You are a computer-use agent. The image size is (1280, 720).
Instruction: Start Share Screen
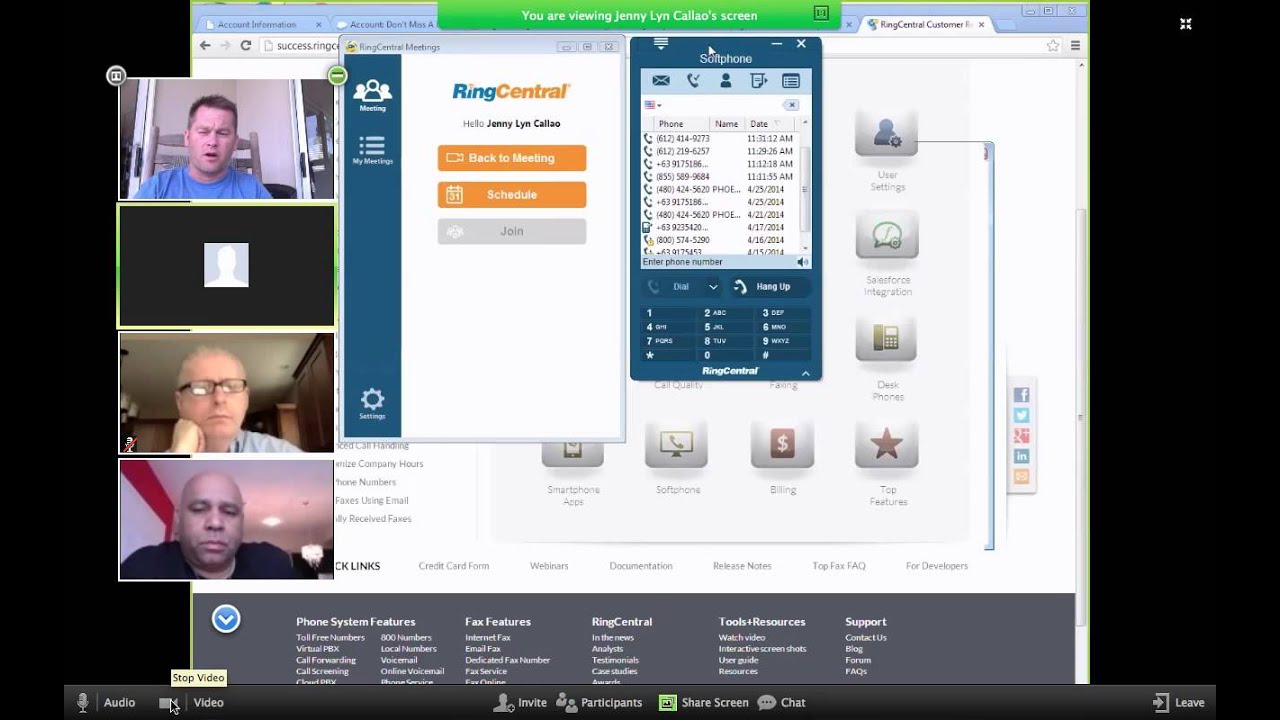coord(703,703)
